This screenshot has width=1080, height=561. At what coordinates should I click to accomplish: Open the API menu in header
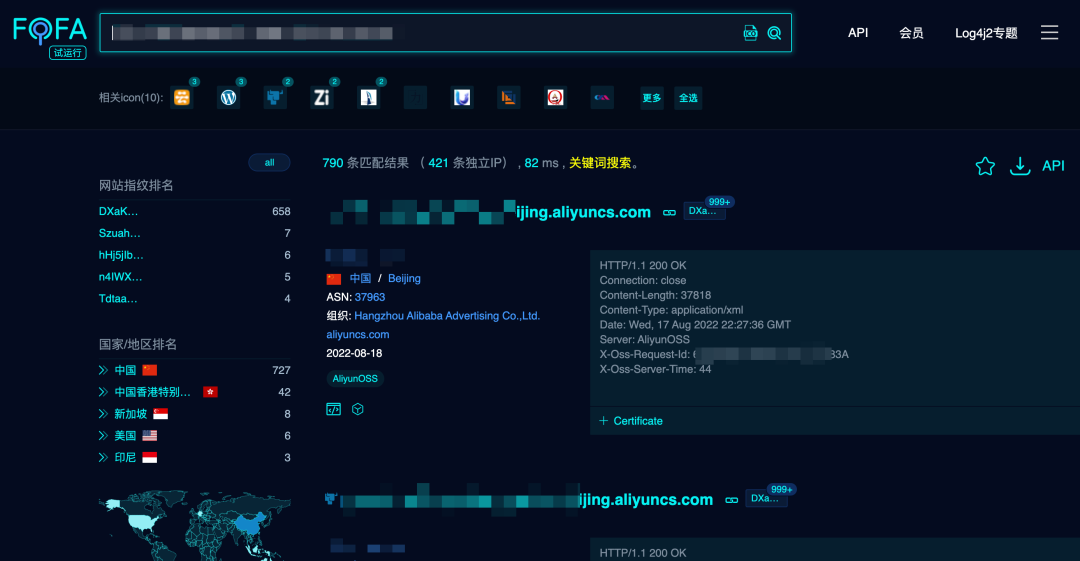point(858,32)
